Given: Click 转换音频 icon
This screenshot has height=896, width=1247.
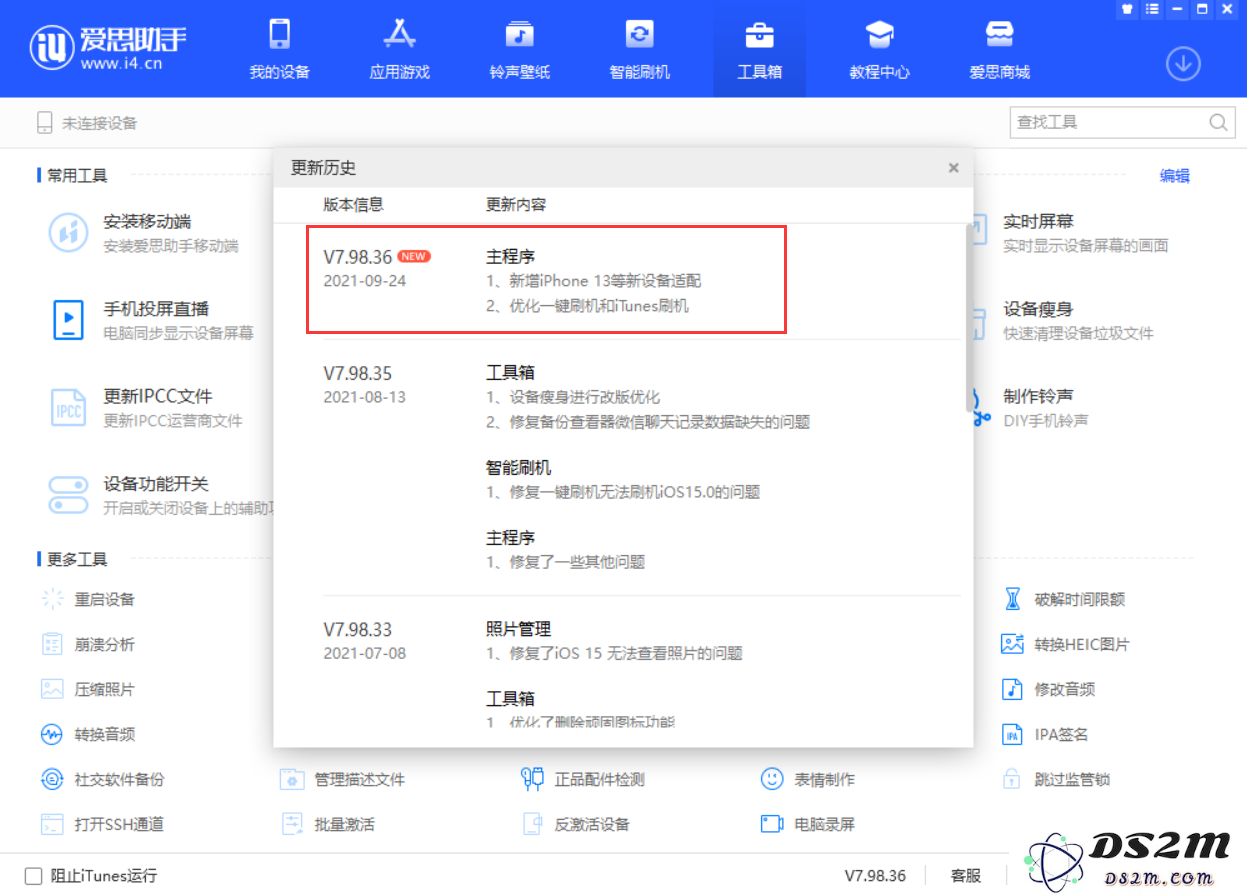Looking at the screenshot, I should [x=52, y=734].
